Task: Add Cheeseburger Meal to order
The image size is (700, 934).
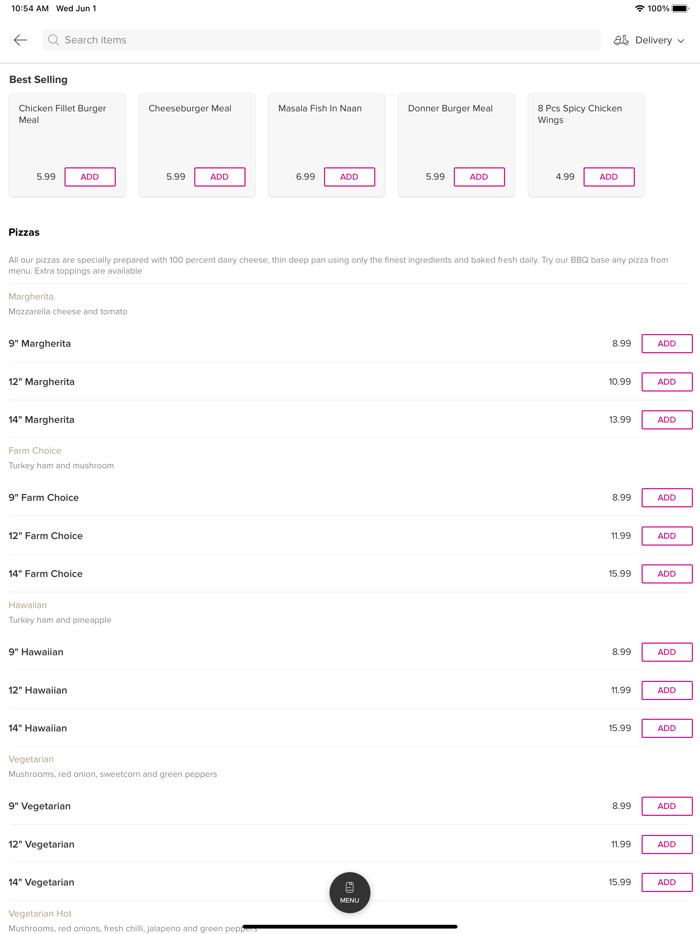Action: (x=219, y=177)
